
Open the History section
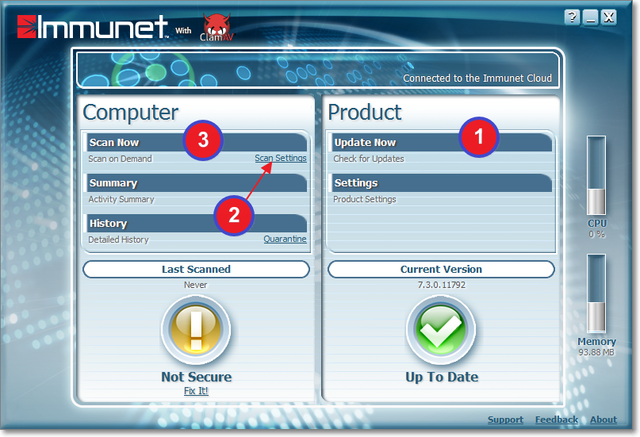coord(109,224)
